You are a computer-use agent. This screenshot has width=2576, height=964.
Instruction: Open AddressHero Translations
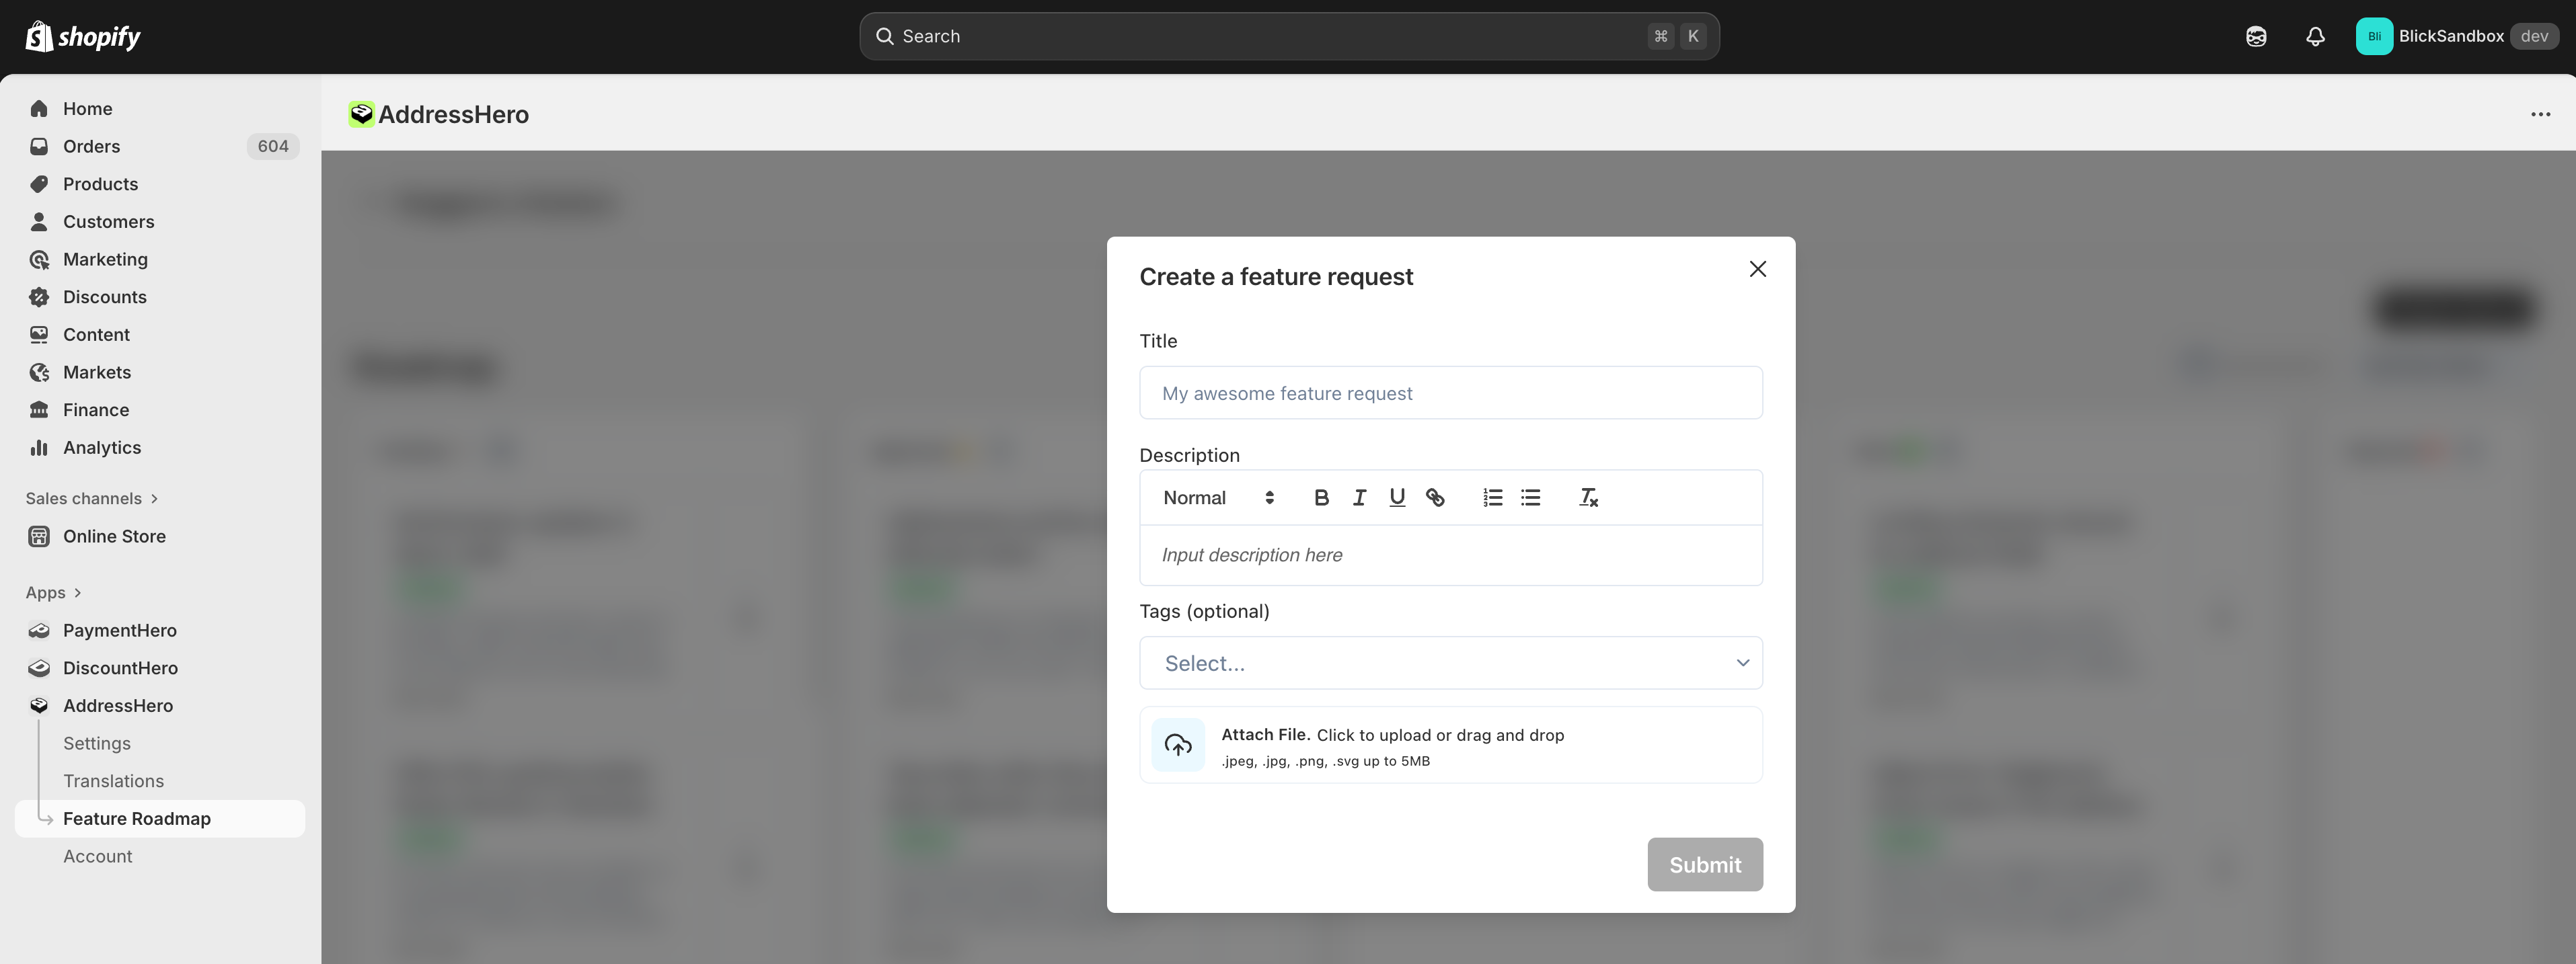[x=113, y=781]
